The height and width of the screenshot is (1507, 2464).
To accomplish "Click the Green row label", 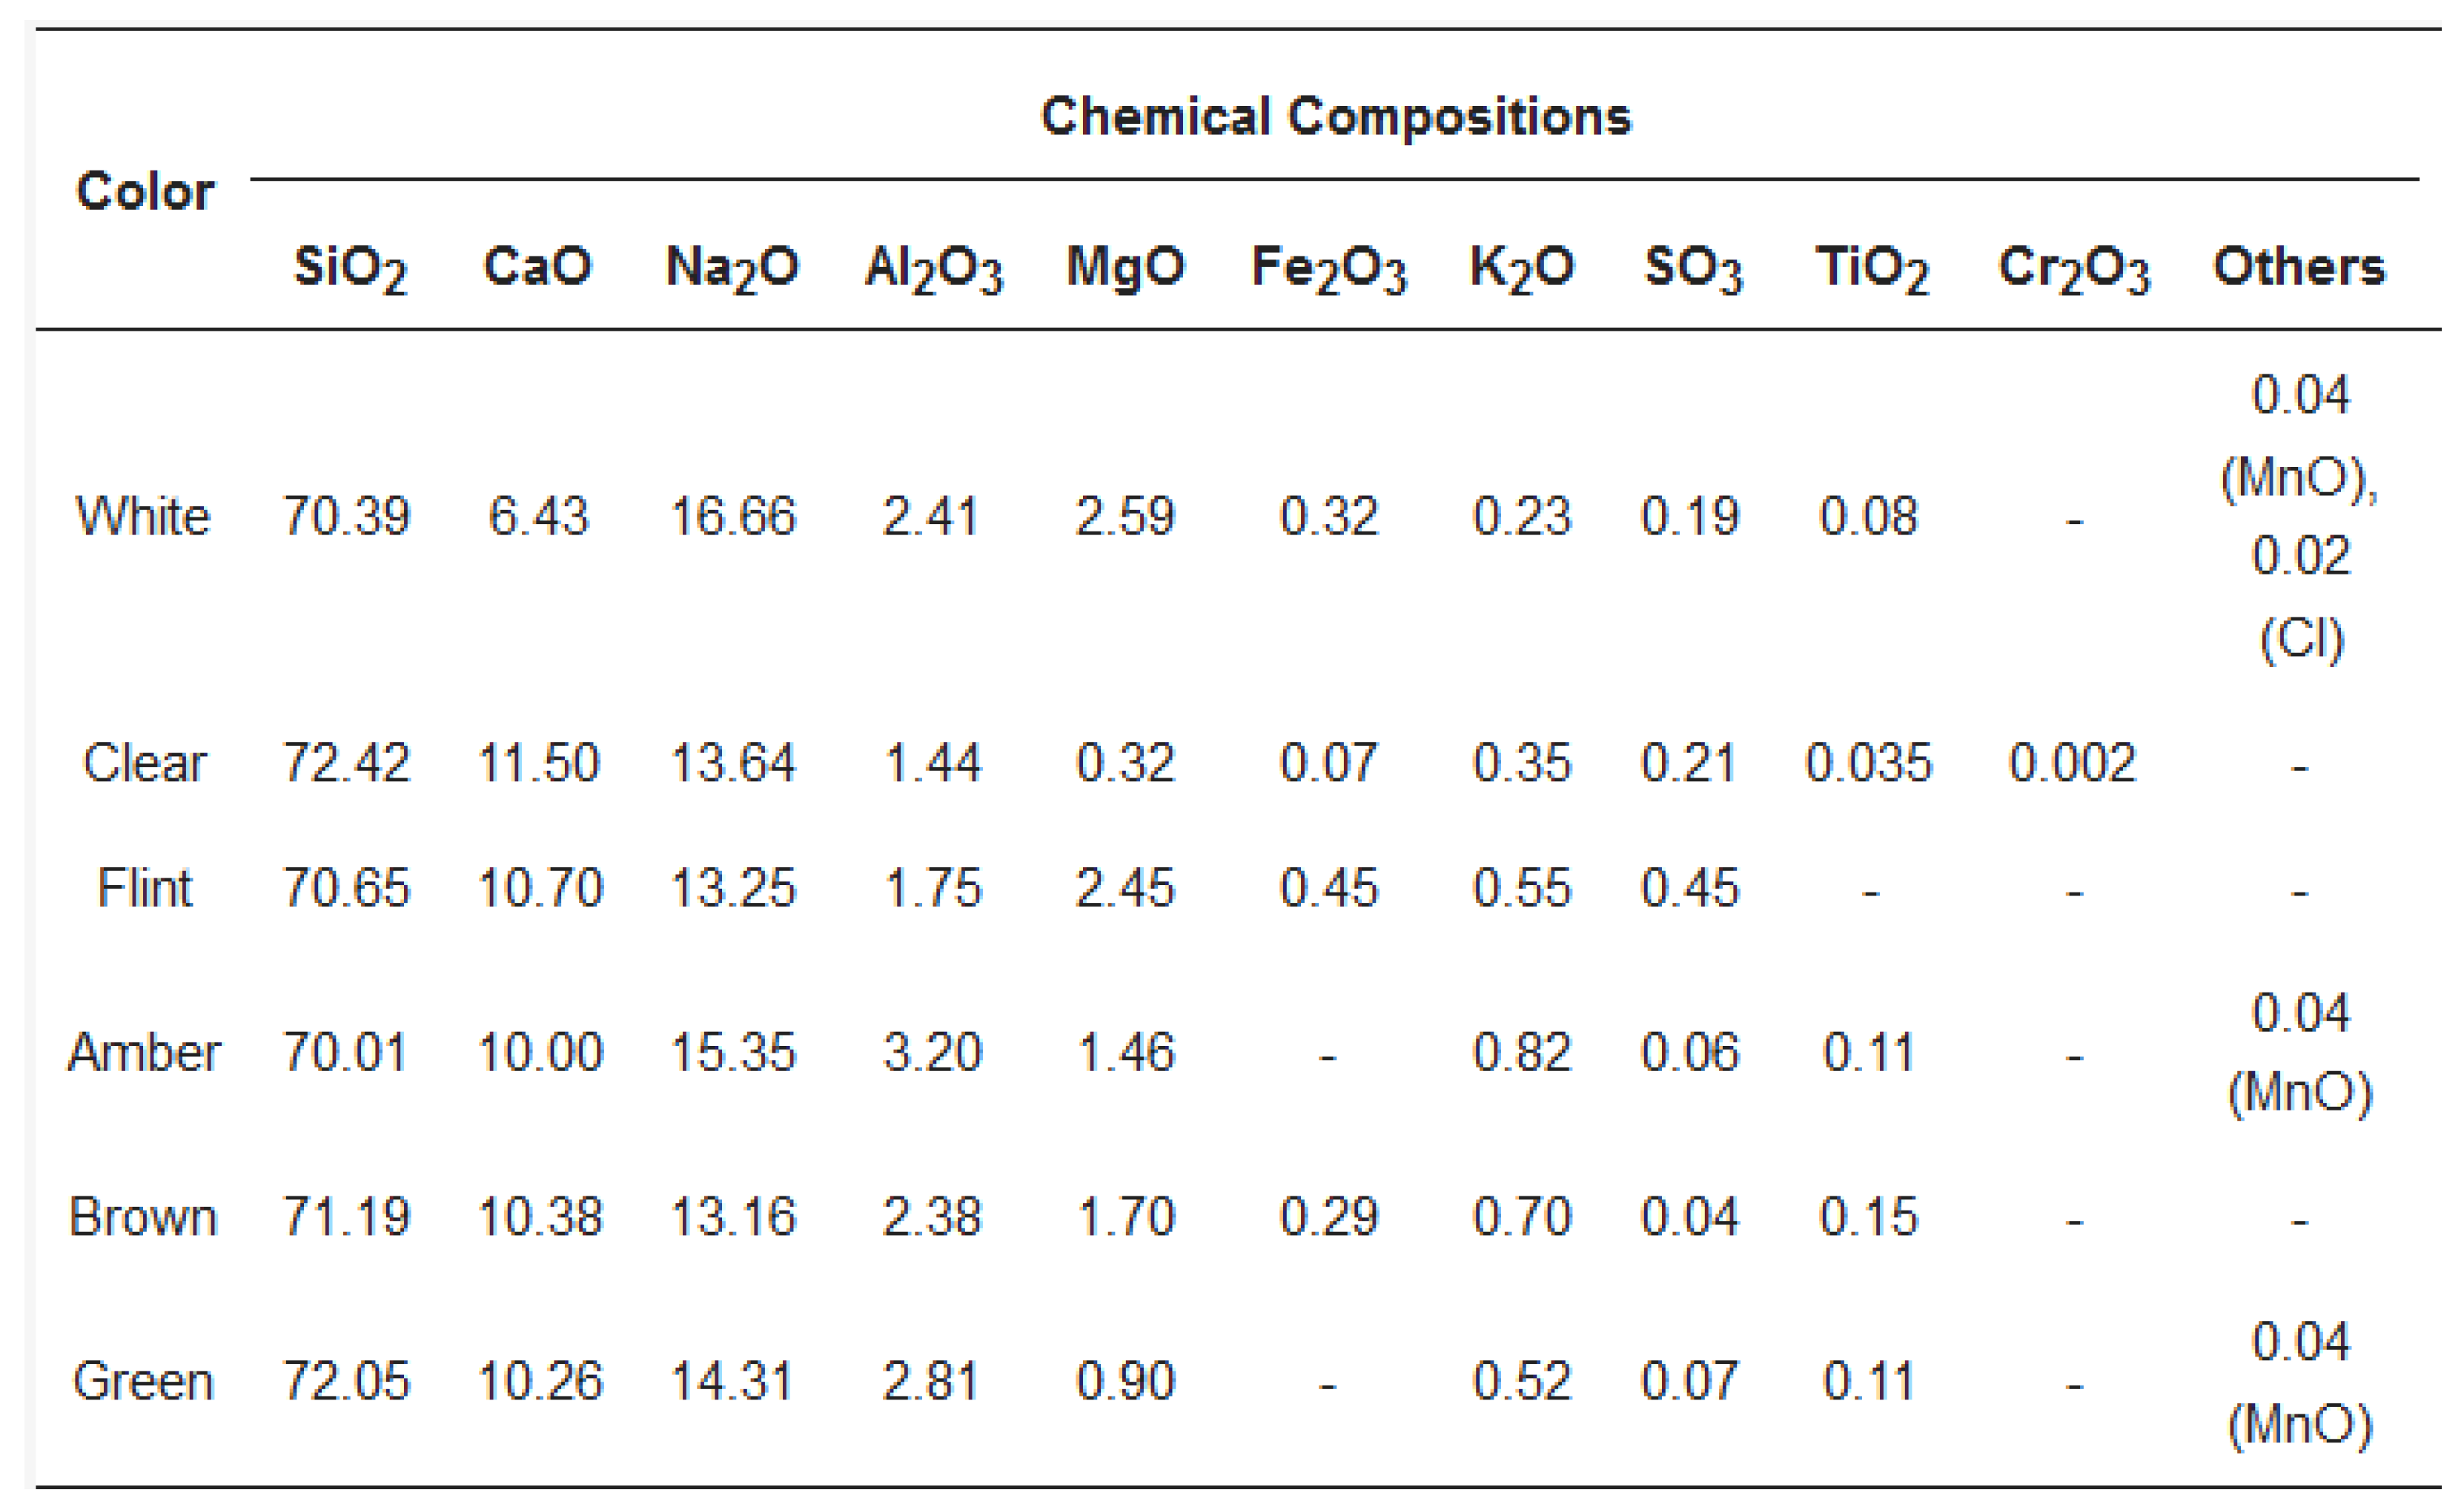I will (x=143, y=1381).
